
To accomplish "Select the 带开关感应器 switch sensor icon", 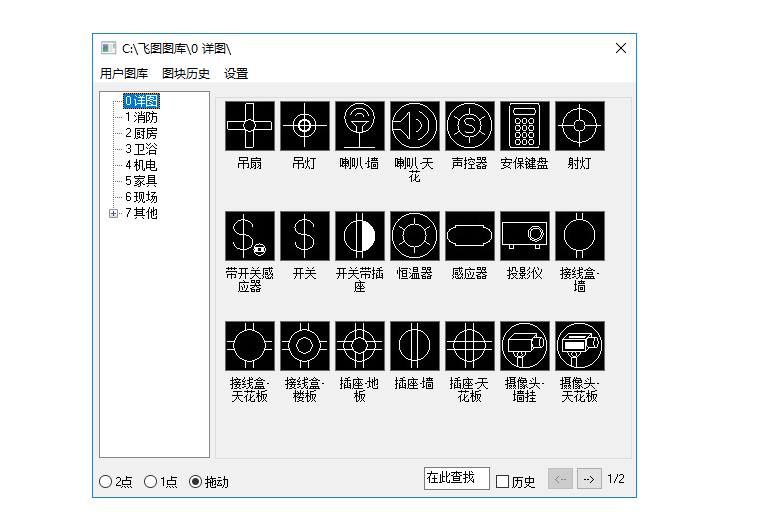I will (250, 236).
